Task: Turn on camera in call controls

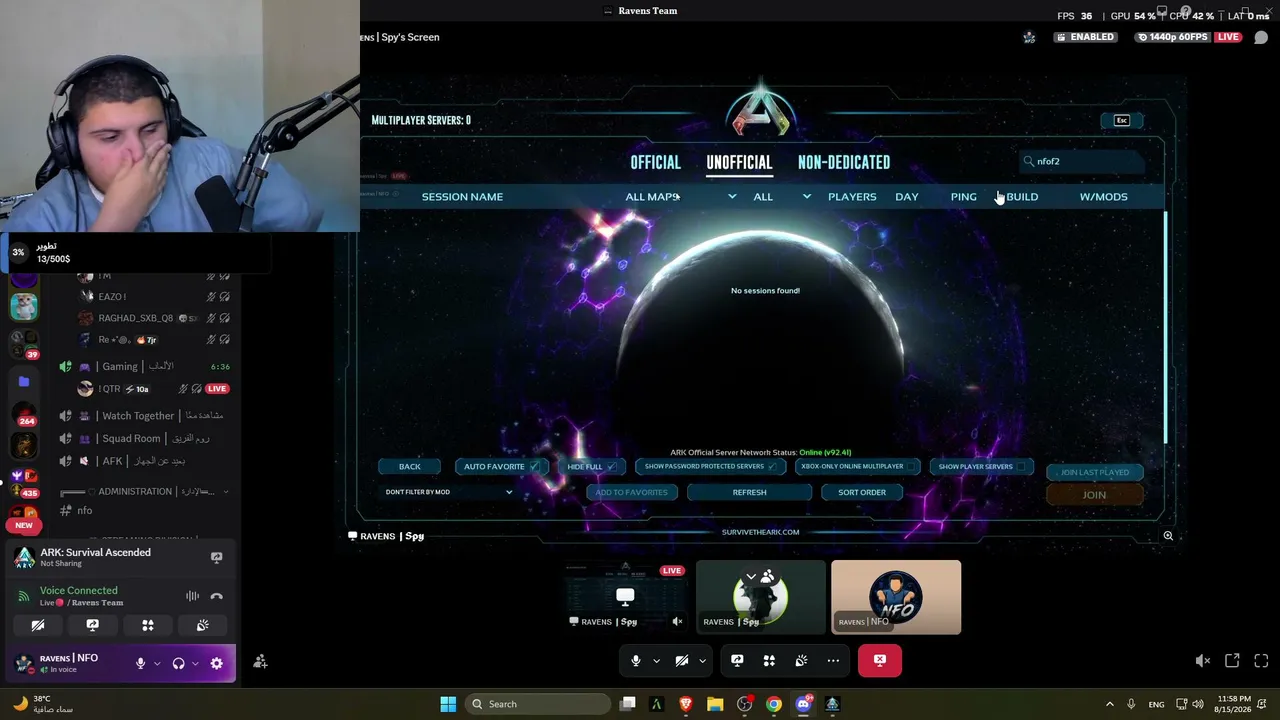Action: coord(682,660)
